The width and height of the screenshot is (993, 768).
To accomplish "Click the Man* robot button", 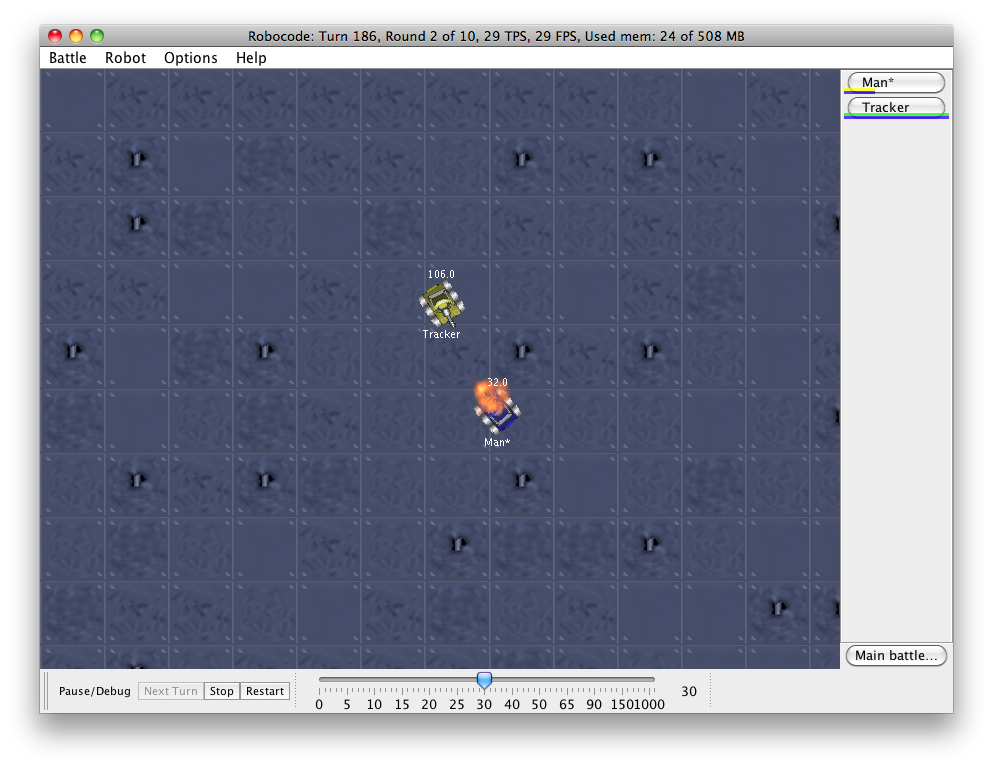I will tap(895, 82).
